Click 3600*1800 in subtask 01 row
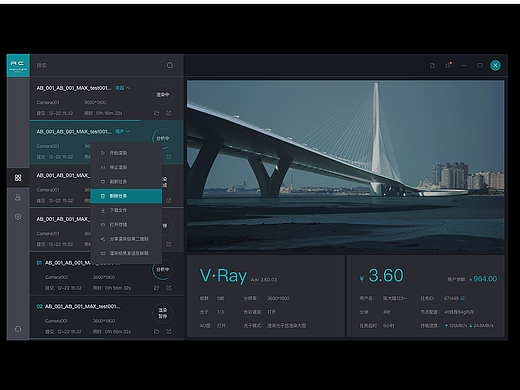 pyautogui.click(x=104, y=277)
